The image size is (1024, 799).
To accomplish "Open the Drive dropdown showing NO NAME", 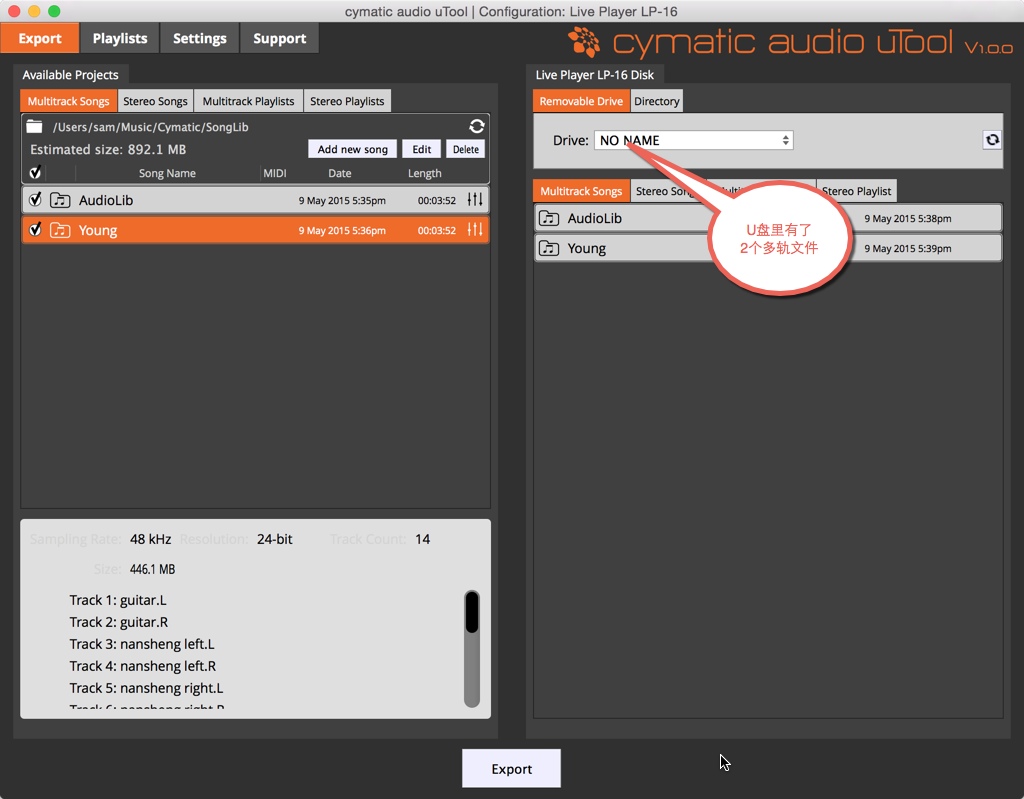I will tap(694, 140).
